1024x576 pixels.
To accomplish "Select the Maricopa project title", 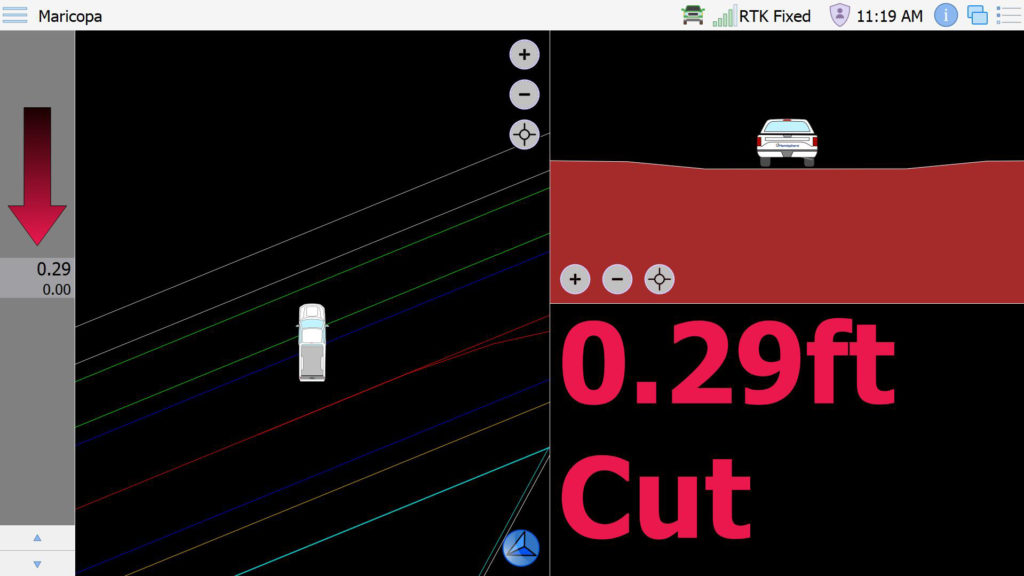I will point(70,16).
